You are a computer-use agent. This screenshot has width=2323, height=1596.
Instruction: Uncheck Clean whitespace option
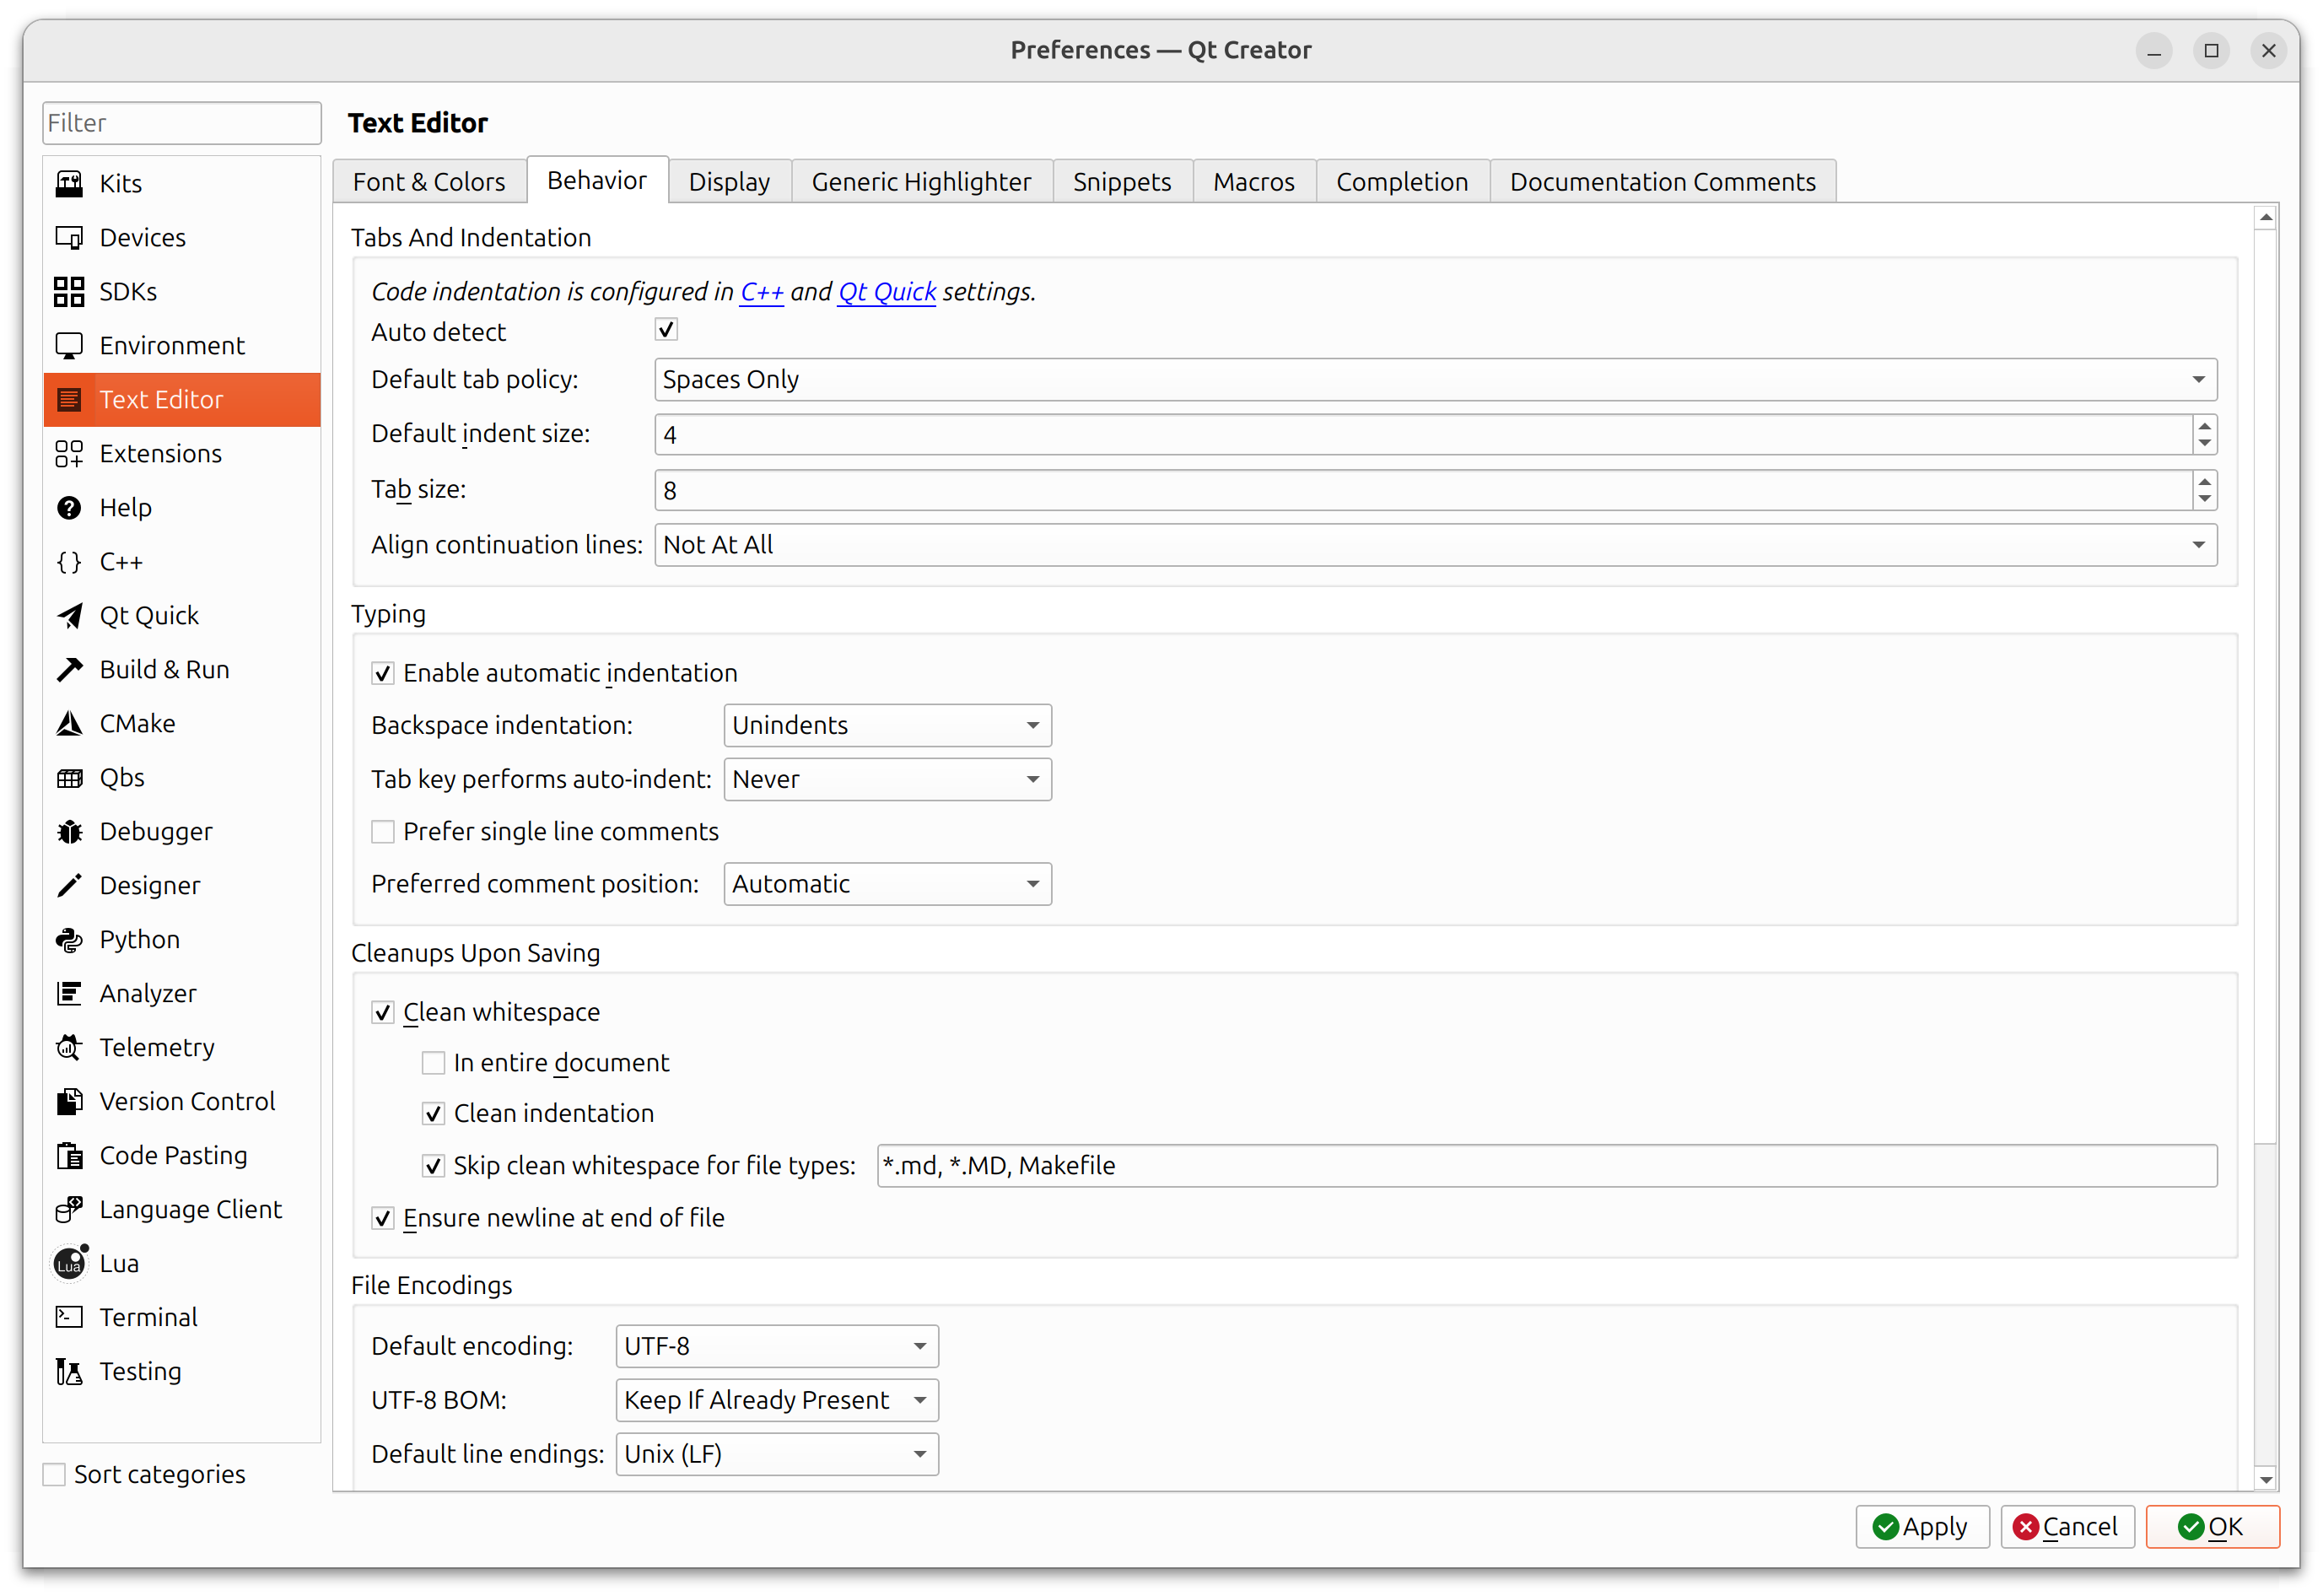coord(382,1013)
